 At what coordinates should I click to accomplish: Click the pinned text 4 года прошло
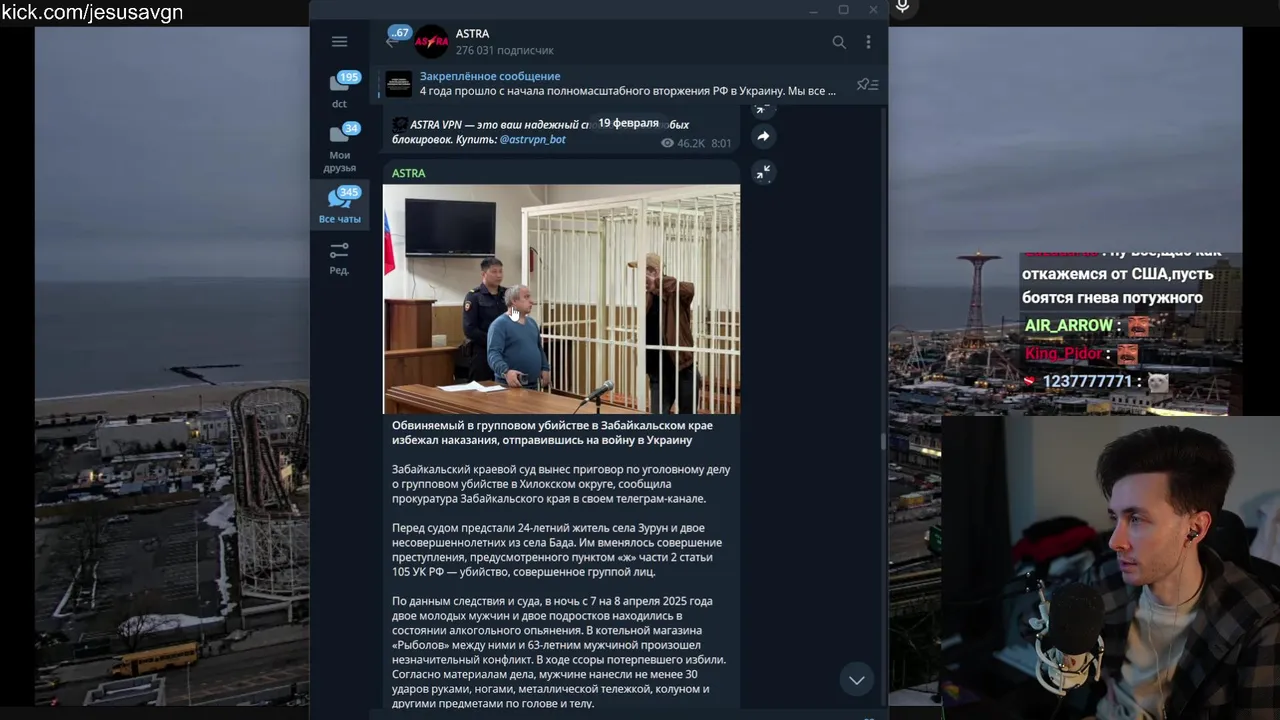tap(627, 91)
